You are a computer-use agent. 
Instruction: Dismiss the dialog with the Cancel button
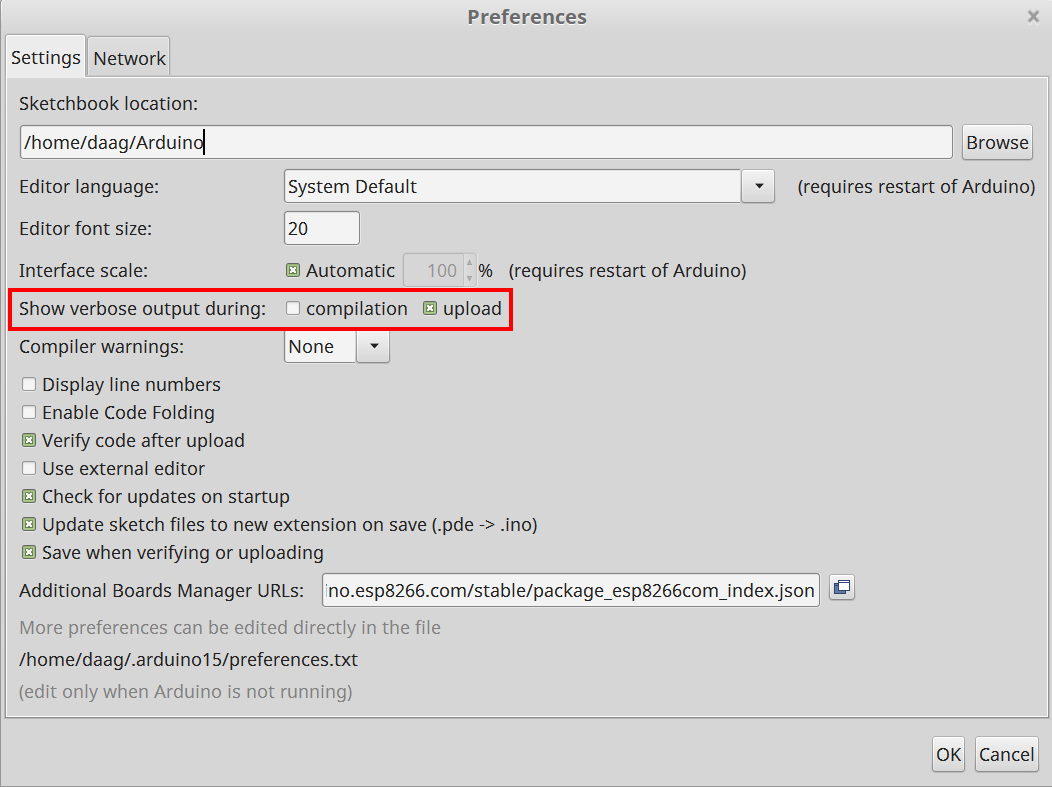tap(1006, 754)
